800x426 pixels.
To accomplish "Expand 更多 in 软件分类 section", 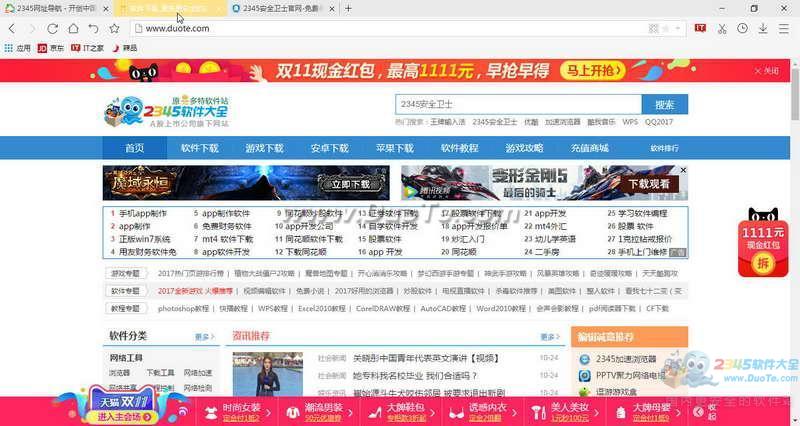I will tap(204, 337).
